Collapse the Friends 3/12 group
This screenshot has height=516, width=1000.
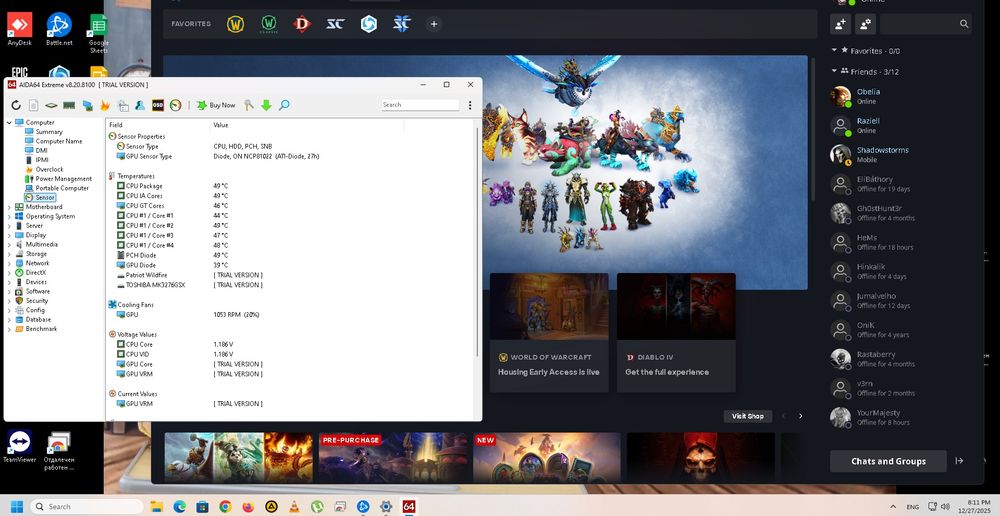(834, 71)
